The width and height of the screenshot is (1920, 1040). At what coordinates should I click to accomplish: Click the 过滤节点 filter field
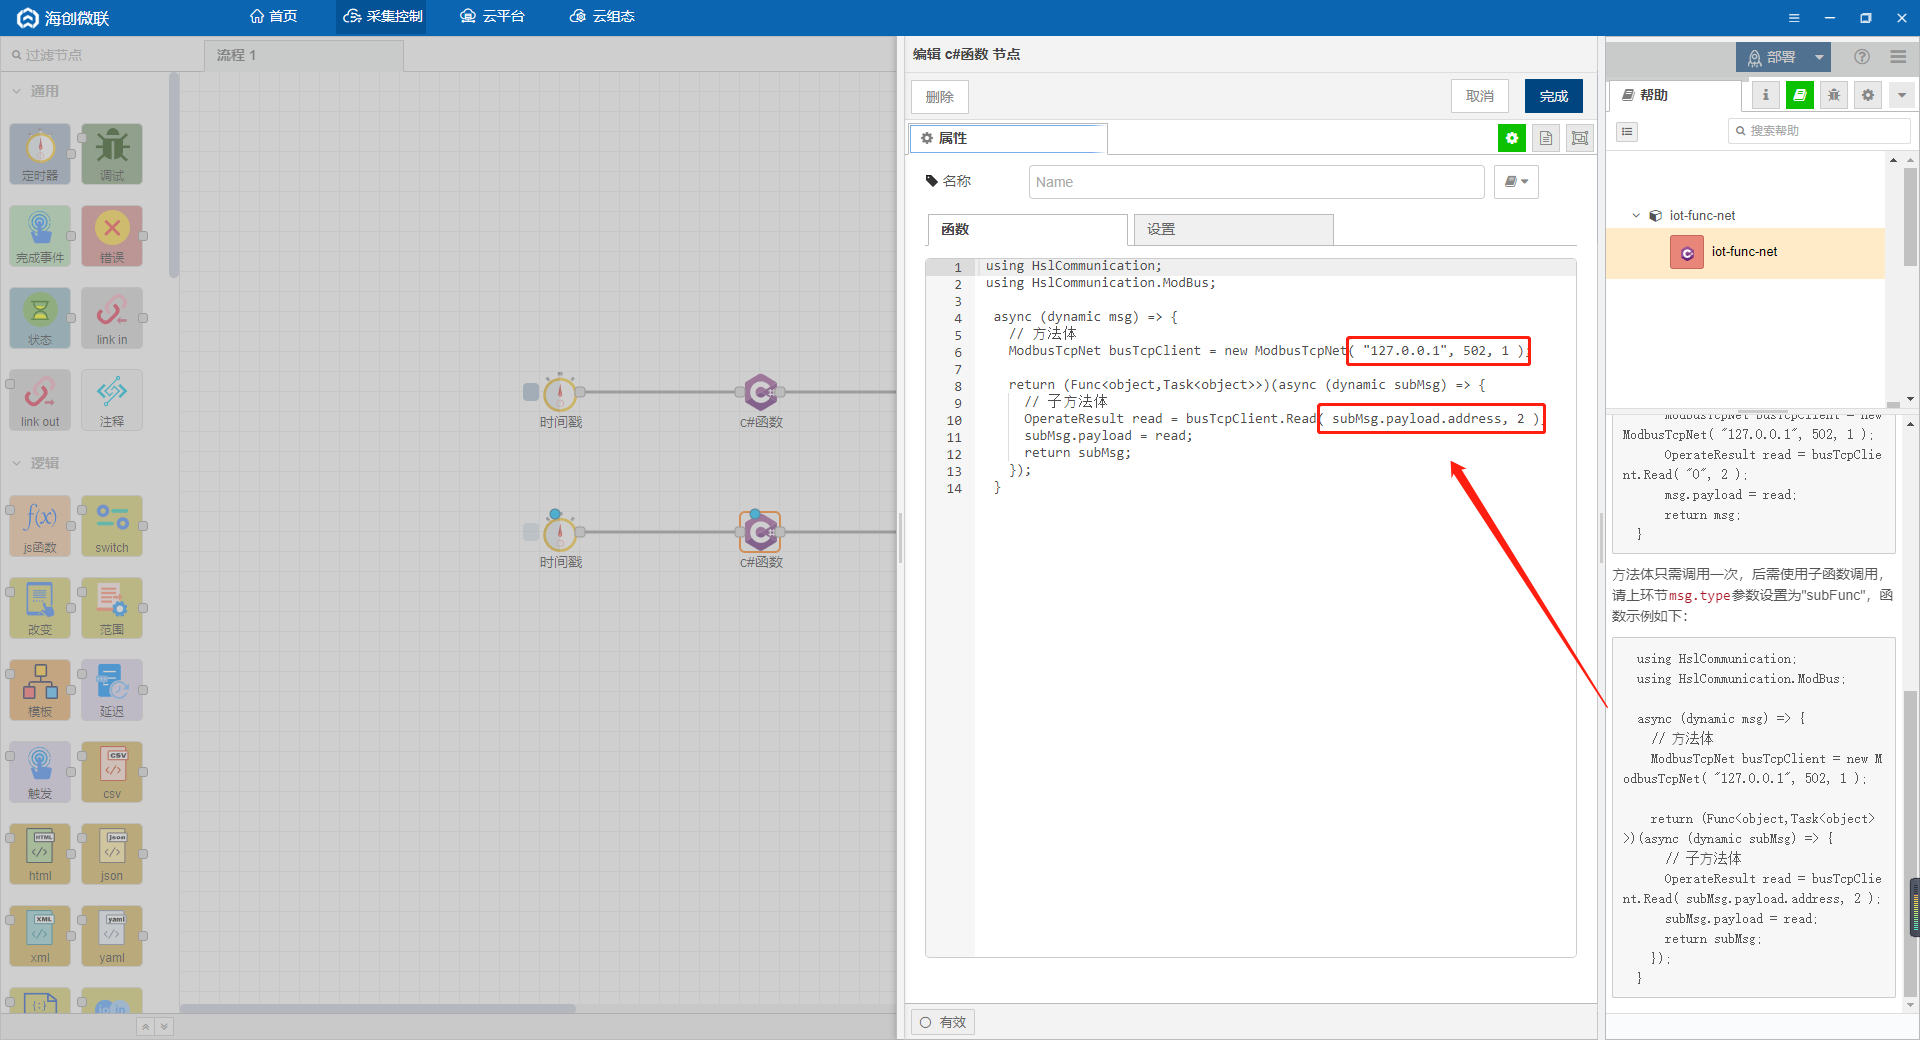coord(100,55)
